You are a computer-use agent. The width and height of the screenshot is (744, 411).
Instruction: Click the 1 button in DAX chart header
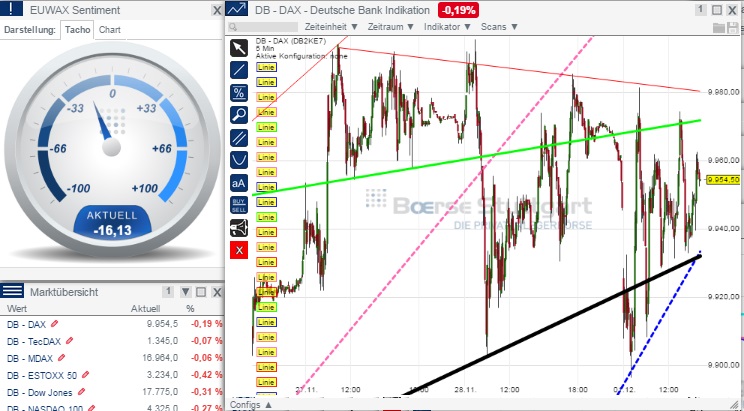pos(700,9)
